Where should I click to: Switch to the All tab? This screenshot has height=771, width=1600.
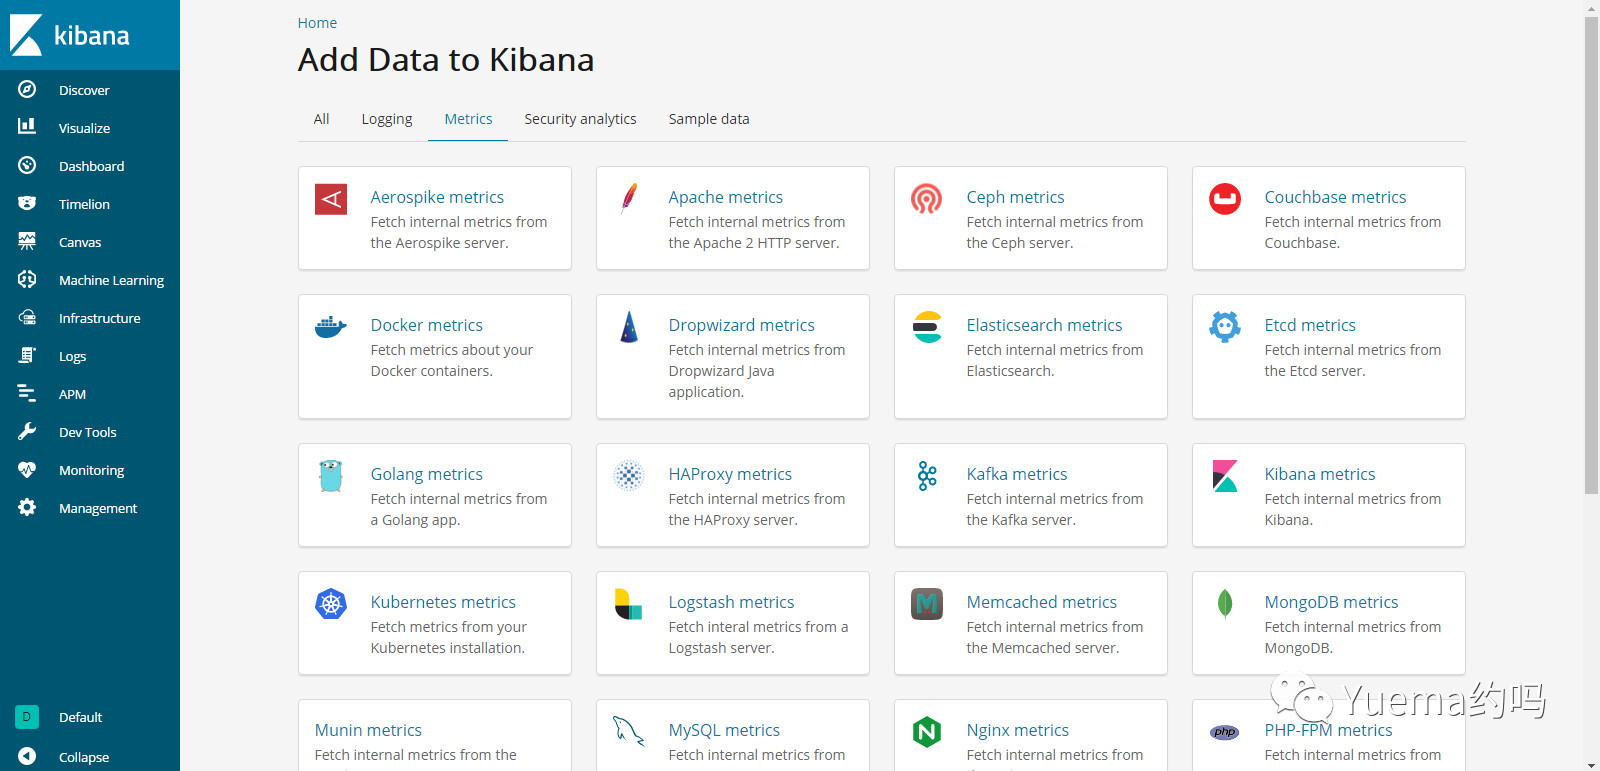321,119
